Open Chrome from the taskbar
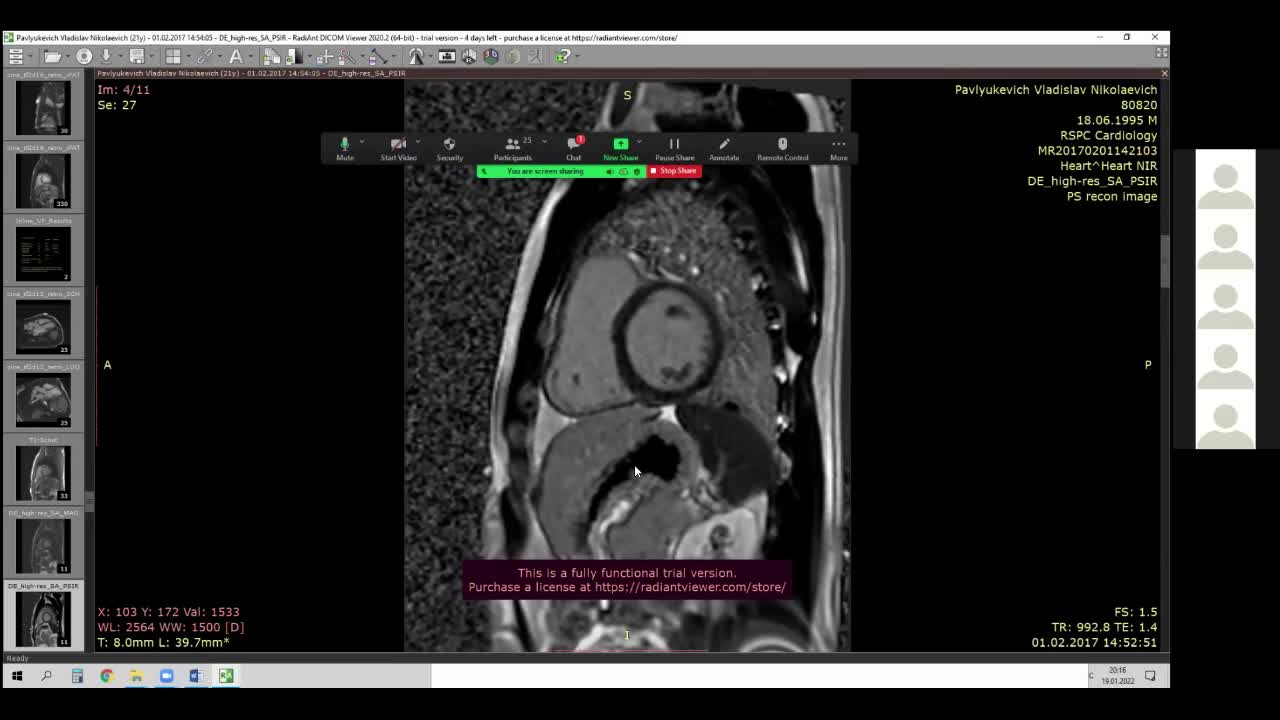 point(106,676)
